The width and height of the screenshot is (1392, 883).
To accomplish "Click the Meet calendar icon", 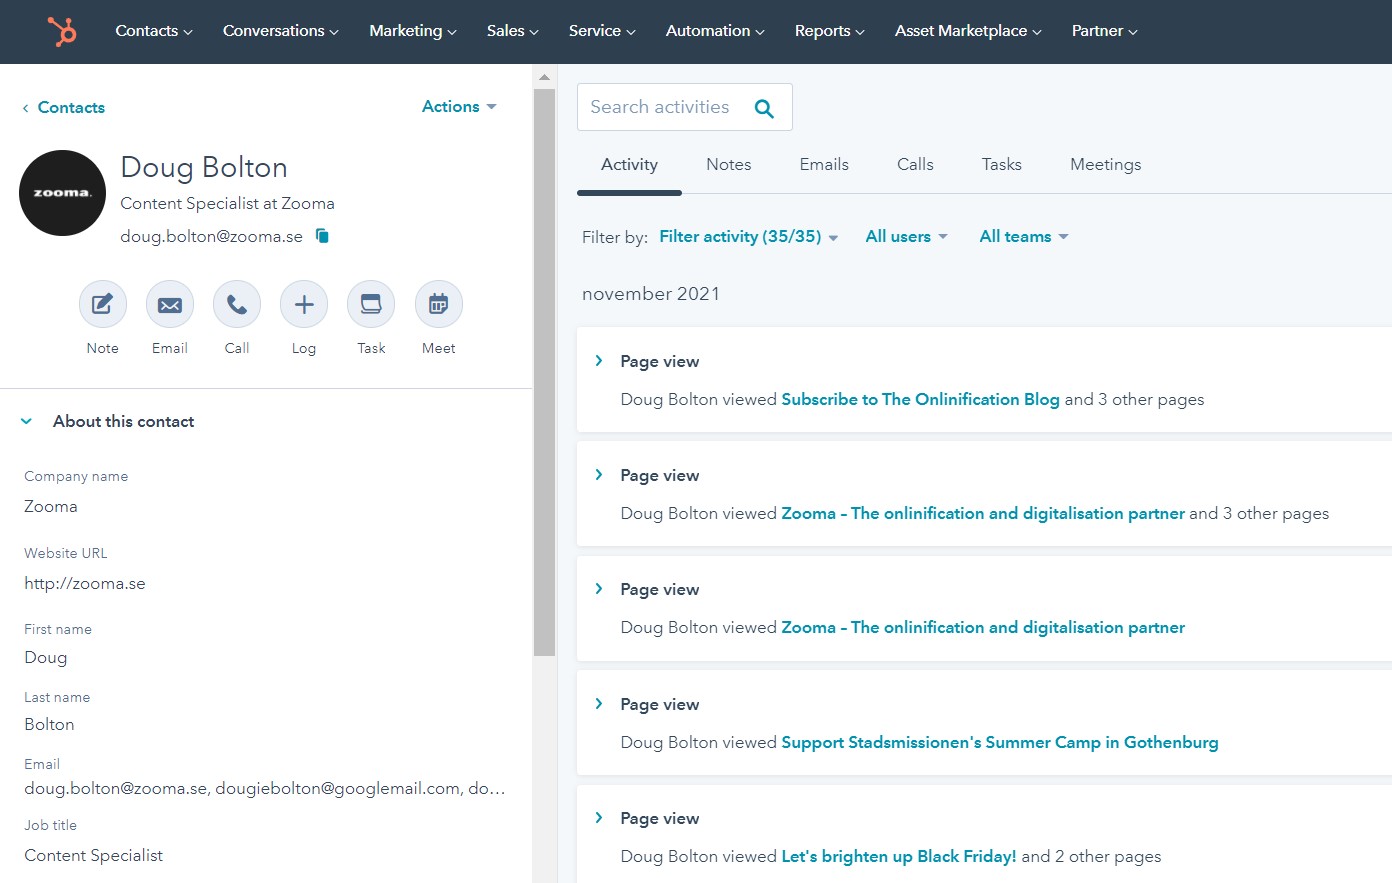I will pos(438,304).
